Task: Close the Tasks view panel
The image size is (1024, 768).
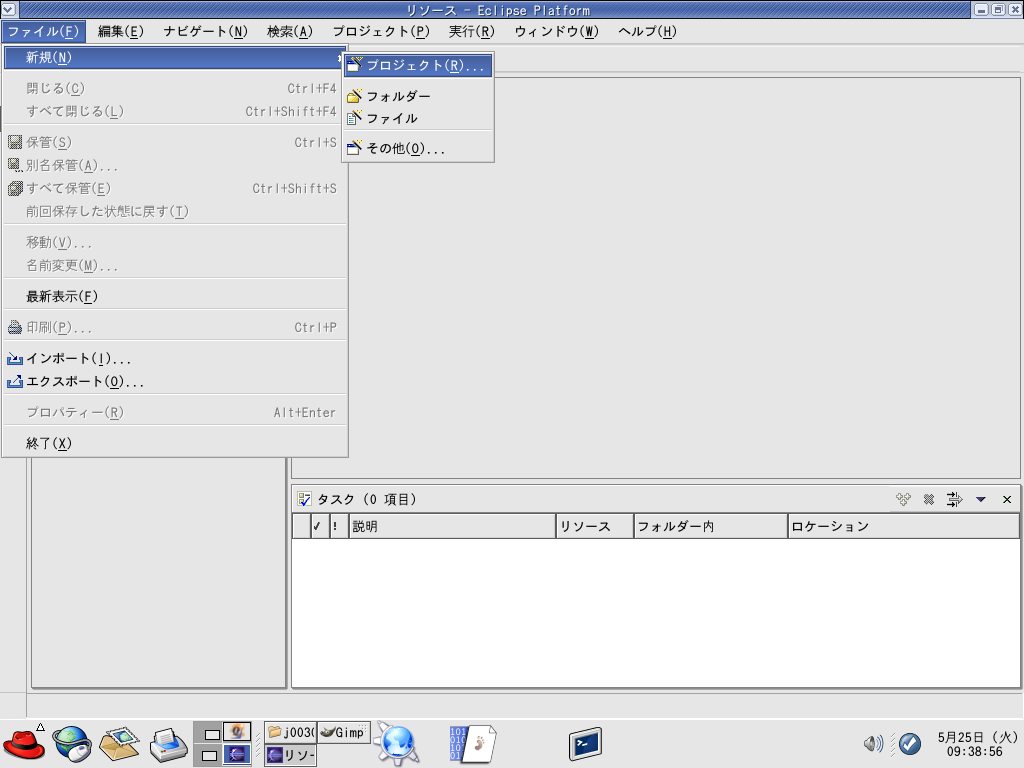Action: coord(1007,500)
